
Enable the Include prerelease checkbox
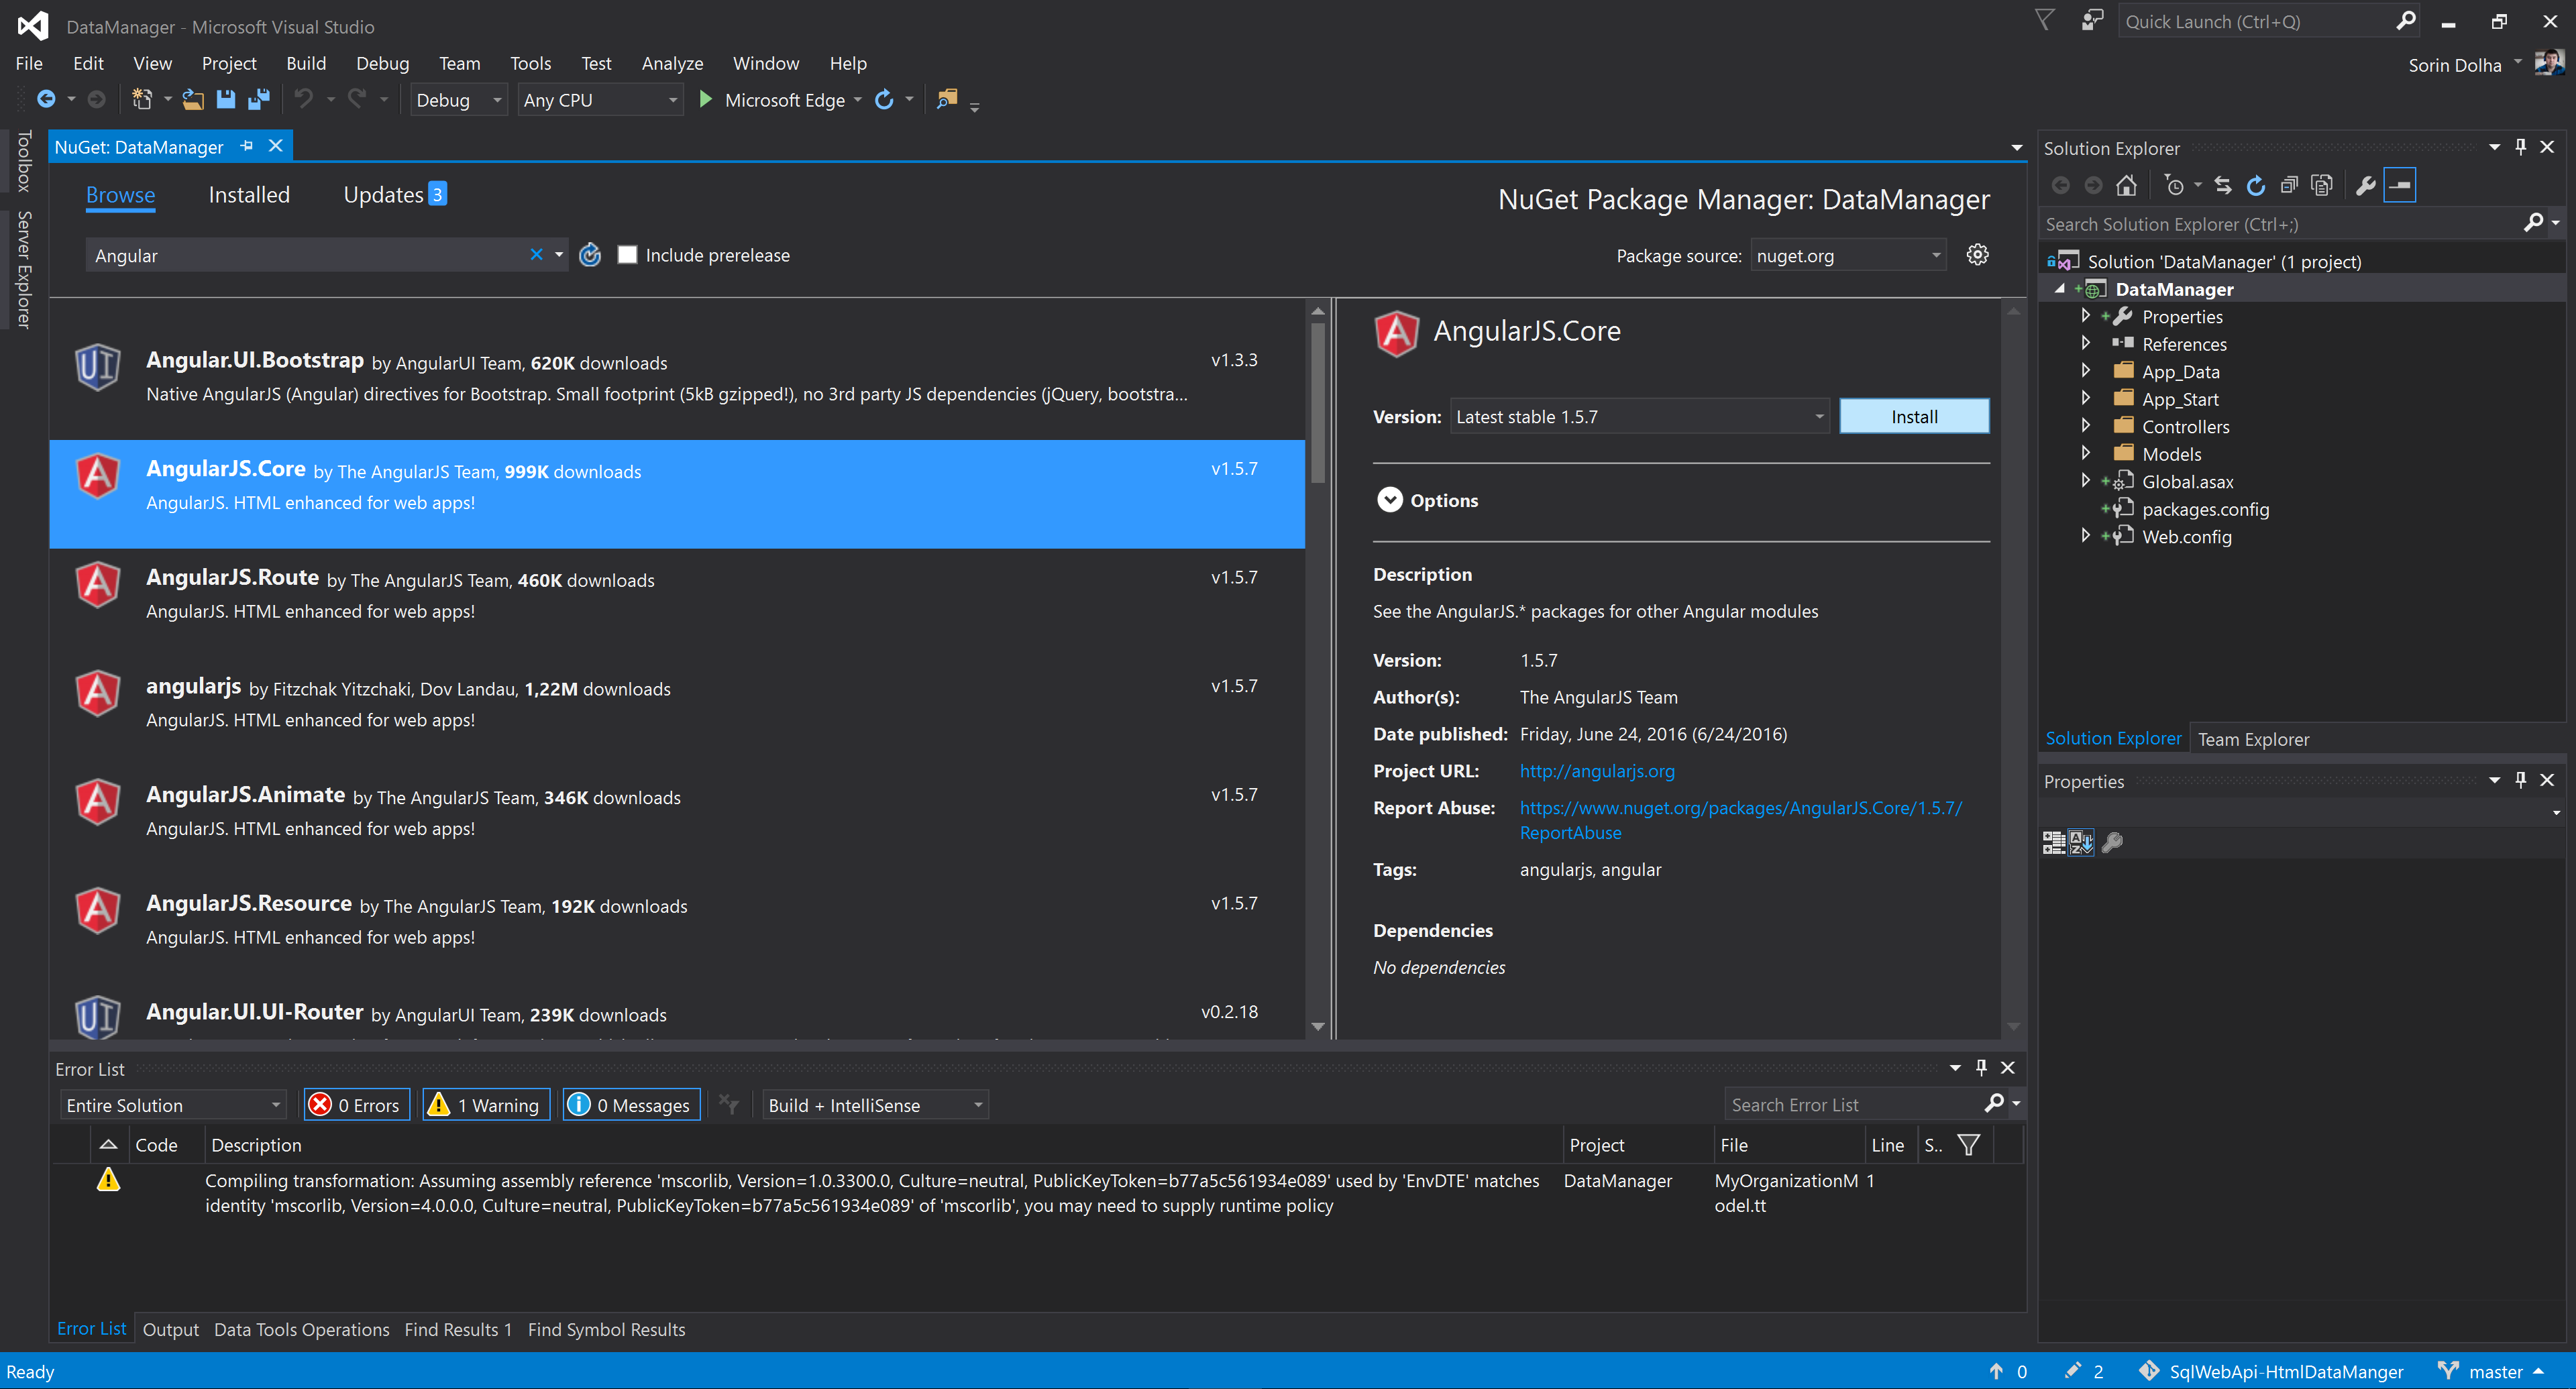[627, 255]
